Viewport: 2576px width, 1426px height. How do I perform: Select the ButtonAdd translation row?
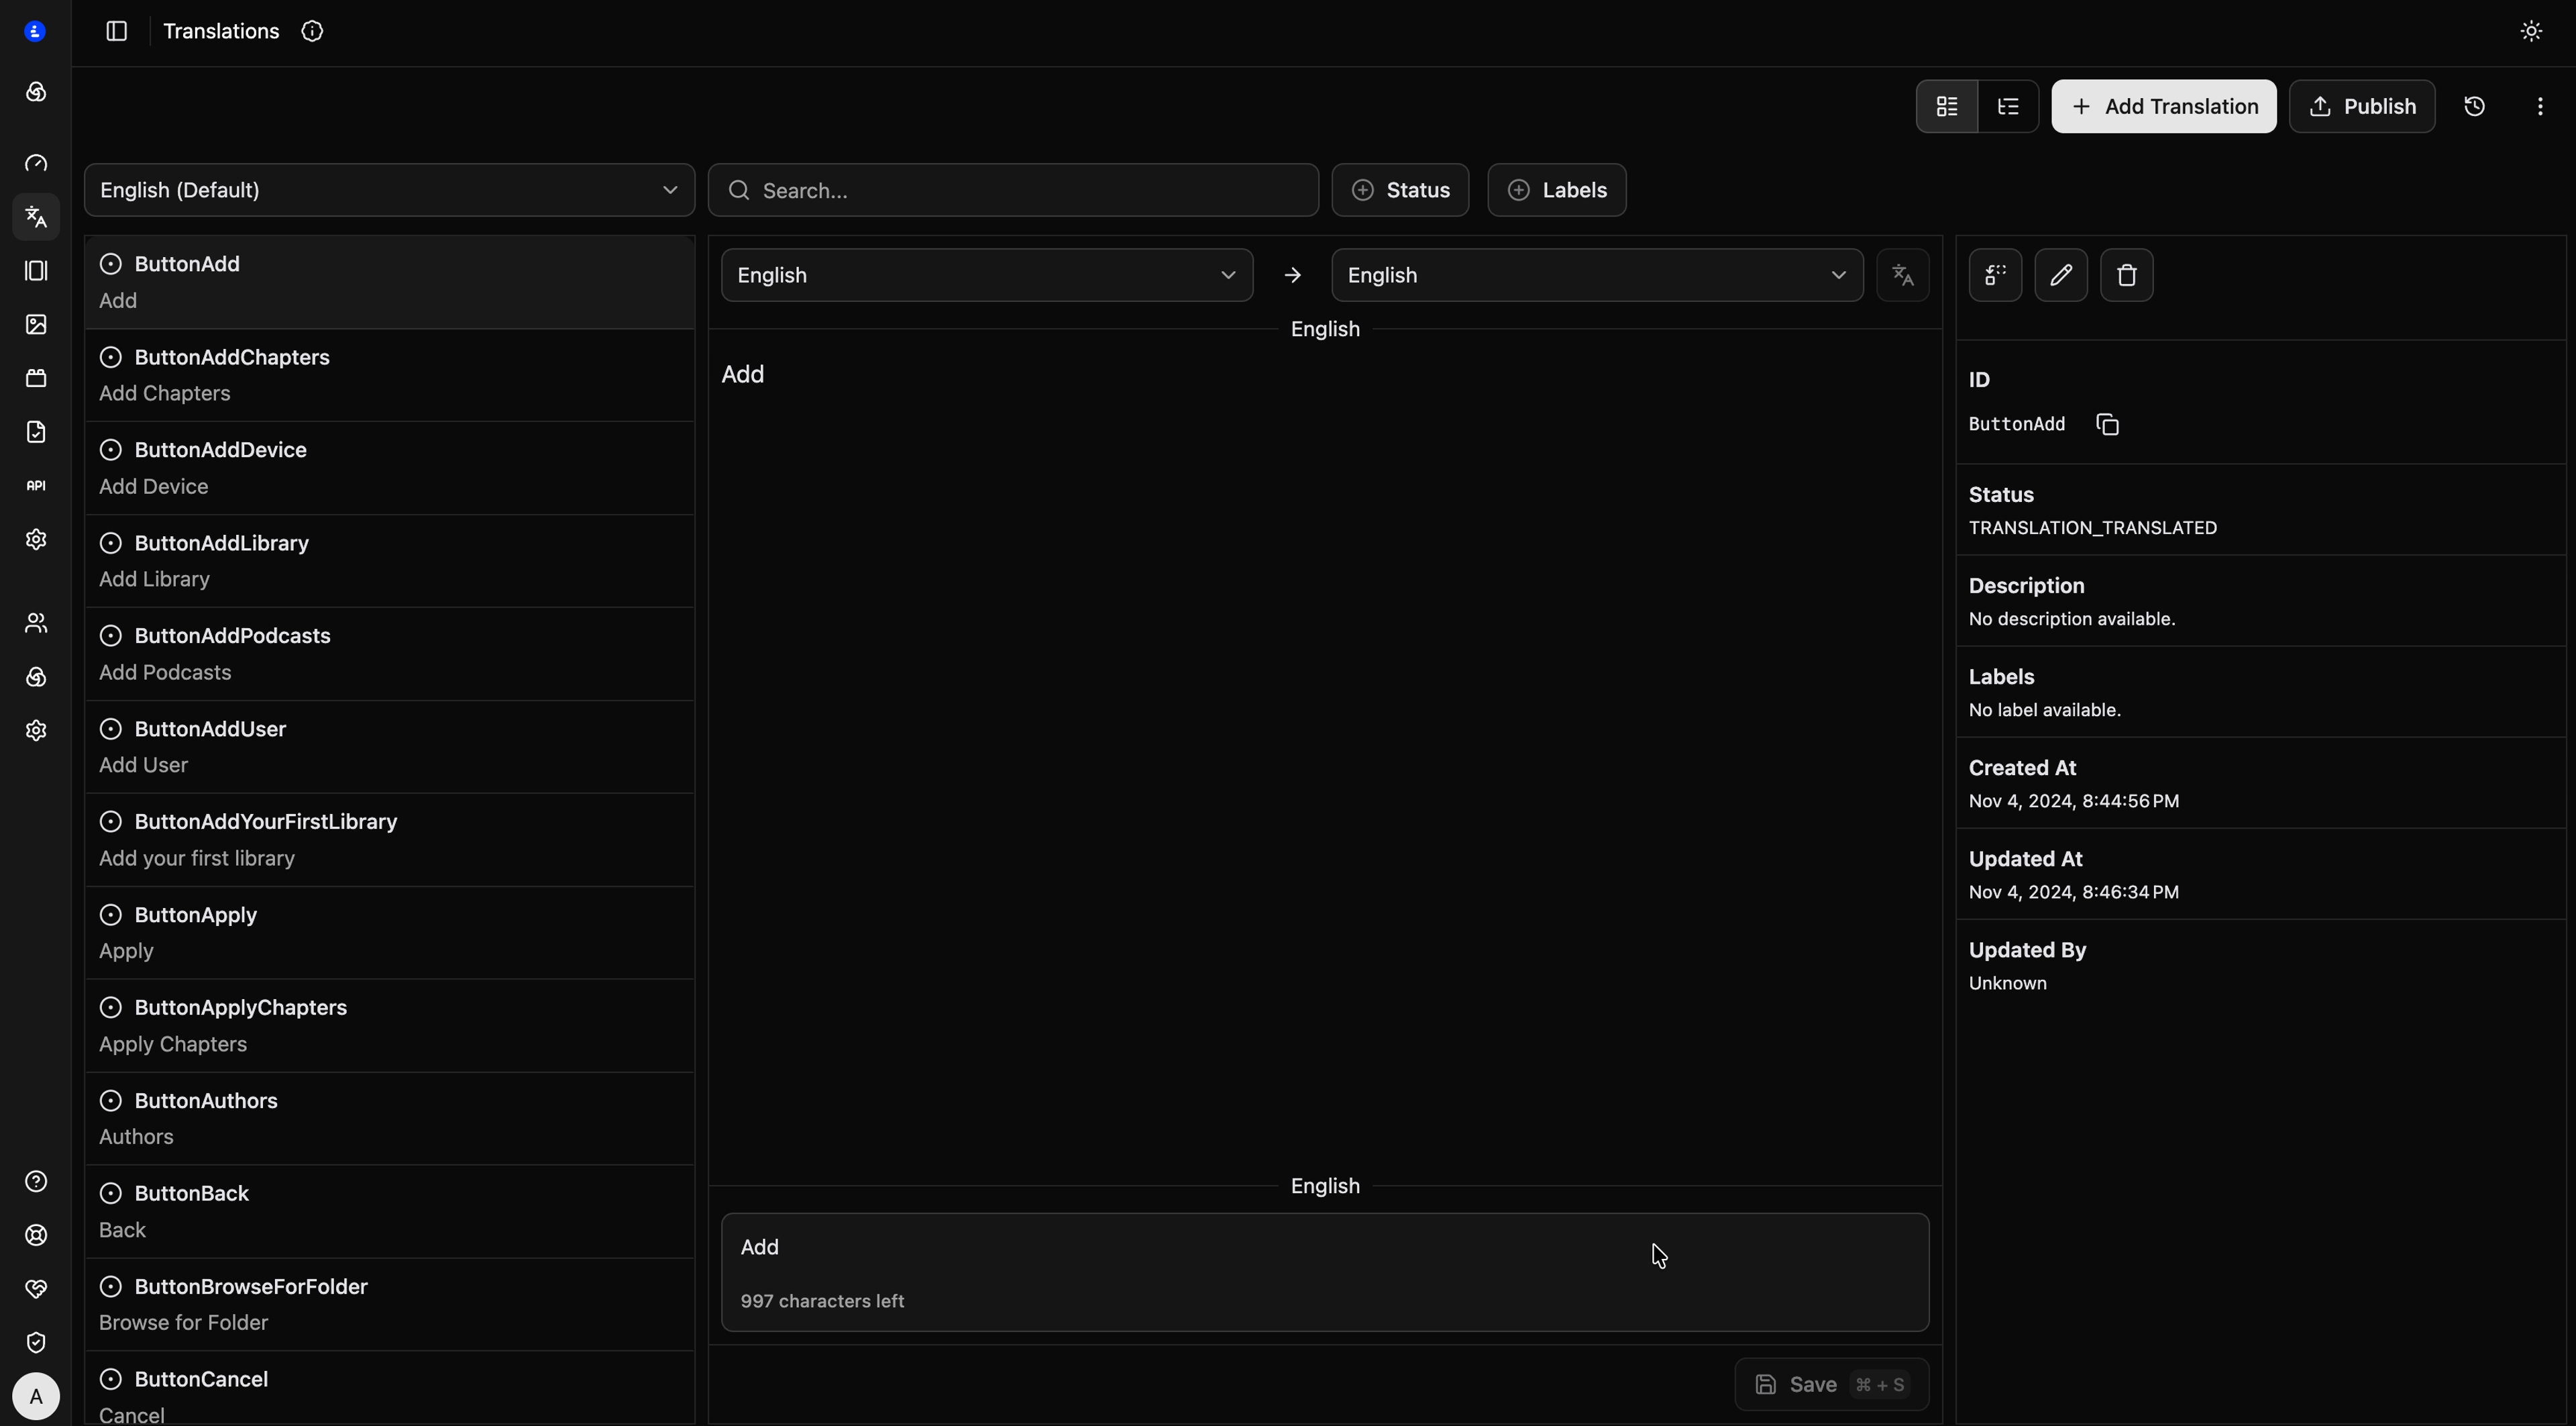[x=389, y=282]
